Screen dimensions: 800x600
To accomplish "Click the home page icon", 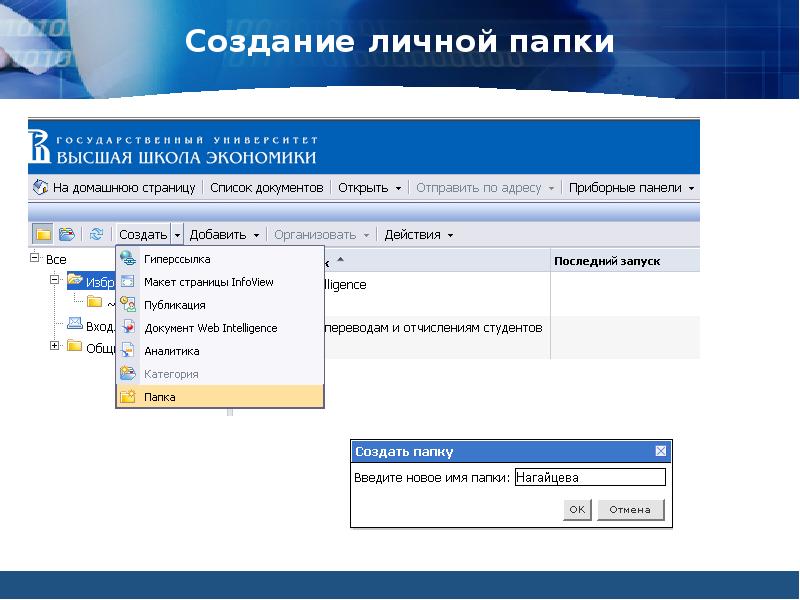I will 40,187.
